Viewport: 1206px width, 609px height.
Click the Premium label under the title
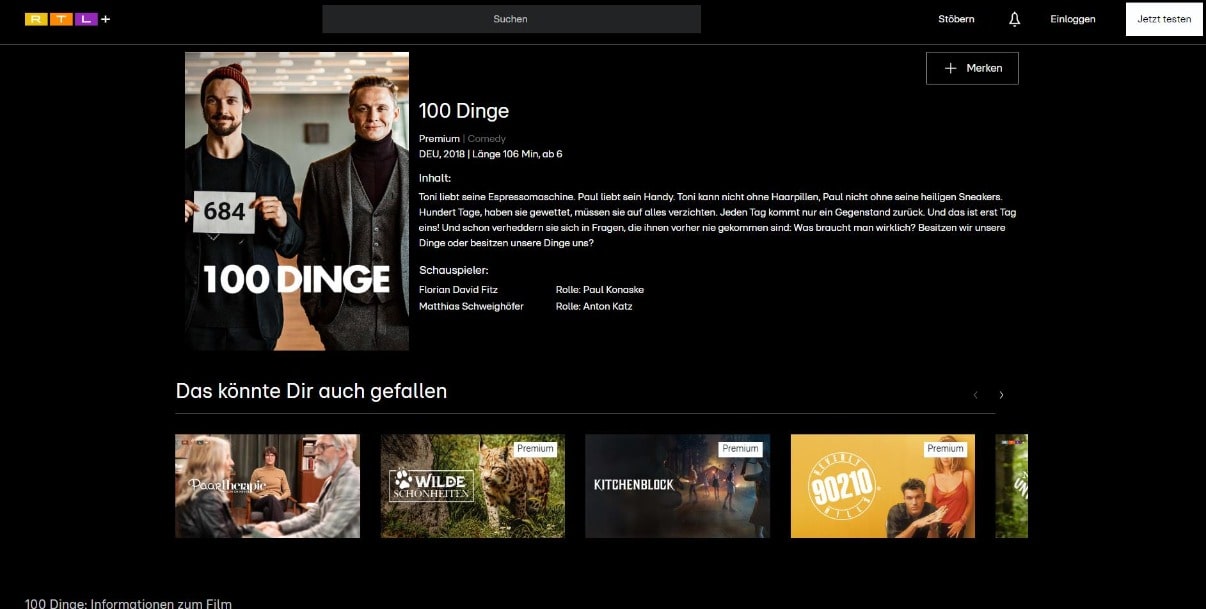point(439,139)
